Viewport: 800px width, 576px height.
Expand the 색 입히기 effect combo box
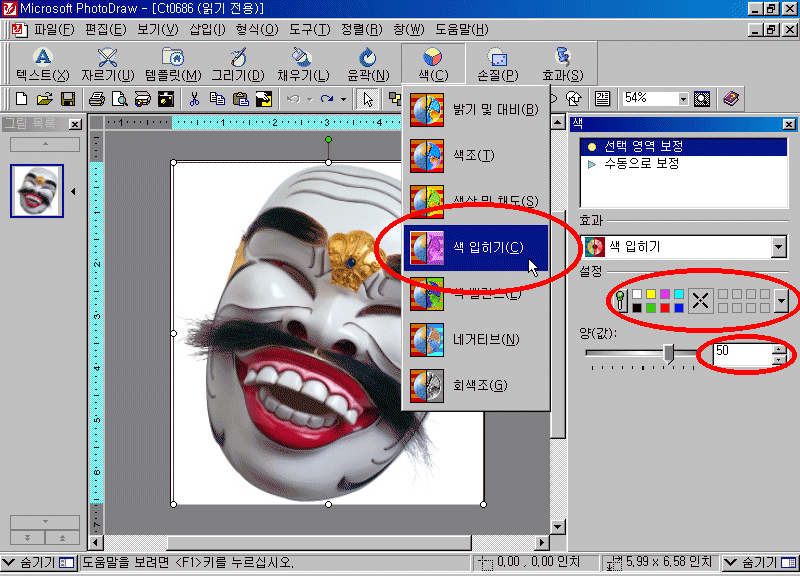coord(778,247)
